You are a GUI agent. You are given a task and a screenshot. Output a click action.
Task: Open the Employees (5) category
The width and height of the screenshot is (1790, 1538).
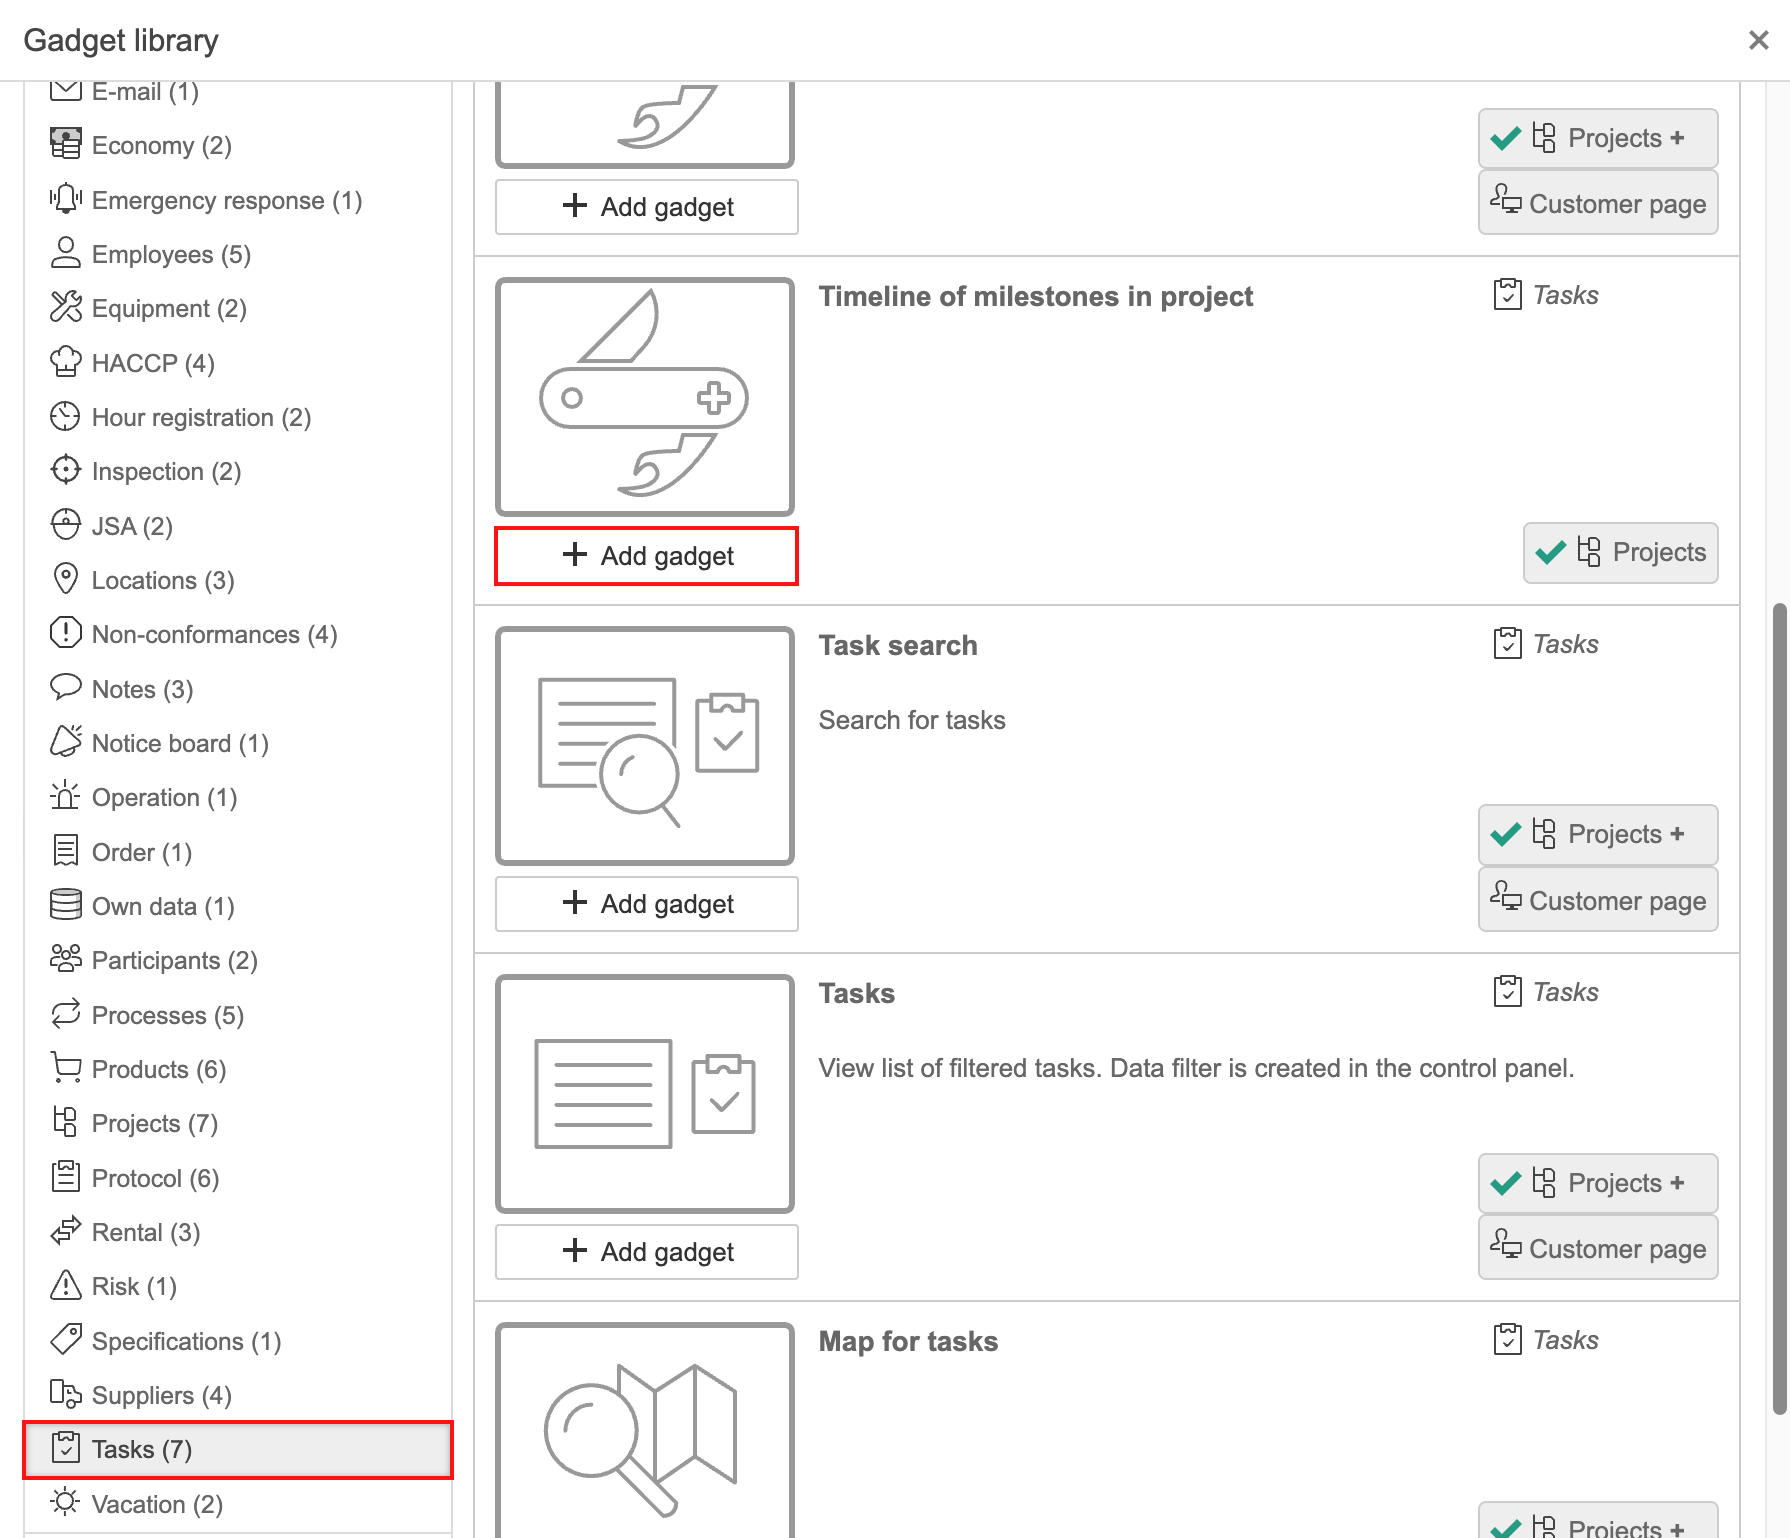pos(170,254)
